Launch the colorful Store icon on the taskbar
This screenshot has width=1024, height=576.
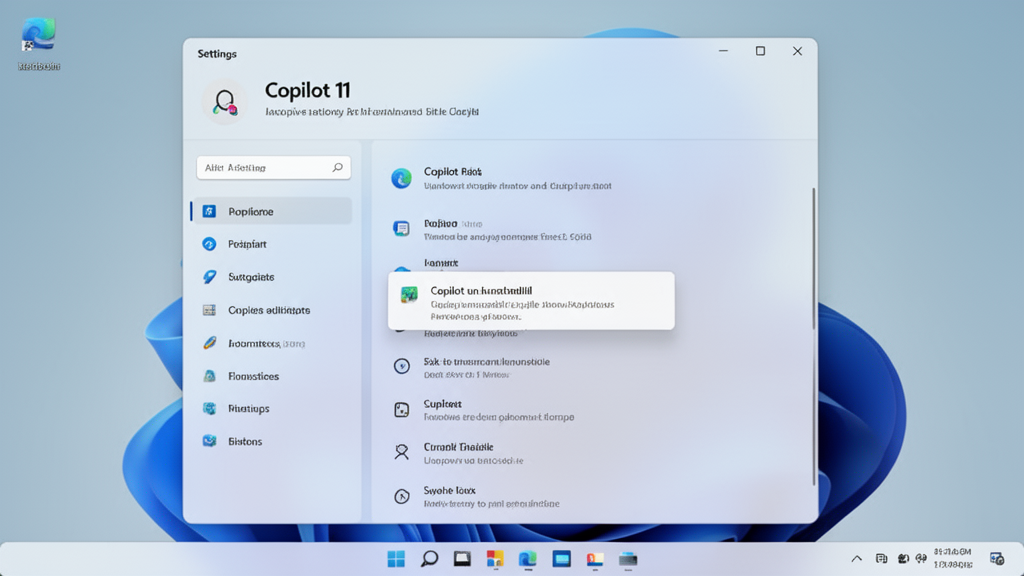click(x=495, y=559)
